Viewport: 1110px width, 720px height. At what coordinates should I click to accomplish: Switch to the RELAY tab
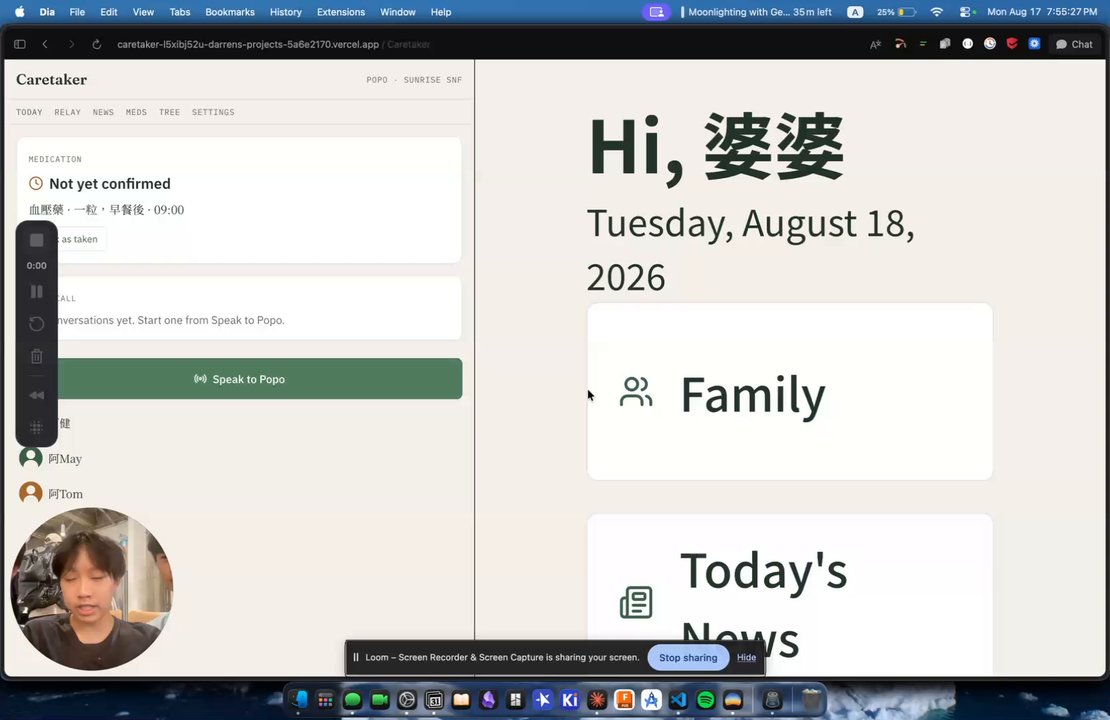(67, 112)
